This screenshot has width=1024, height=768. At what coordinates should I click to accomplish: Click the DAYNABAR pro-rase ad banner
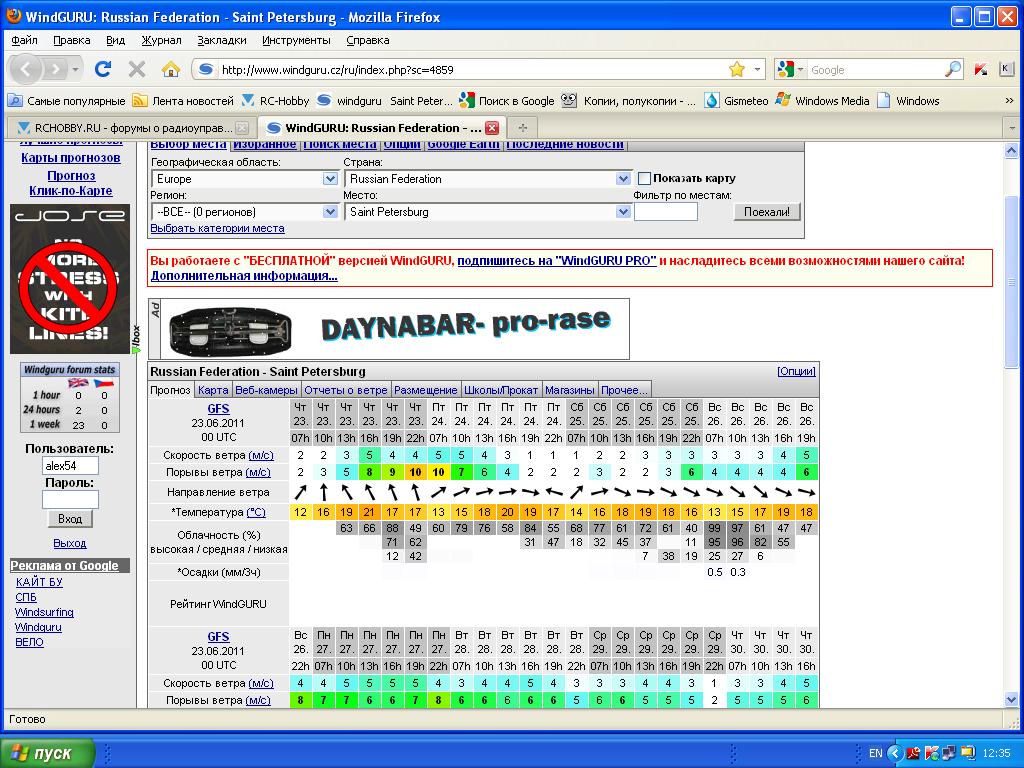click(390, 328)
